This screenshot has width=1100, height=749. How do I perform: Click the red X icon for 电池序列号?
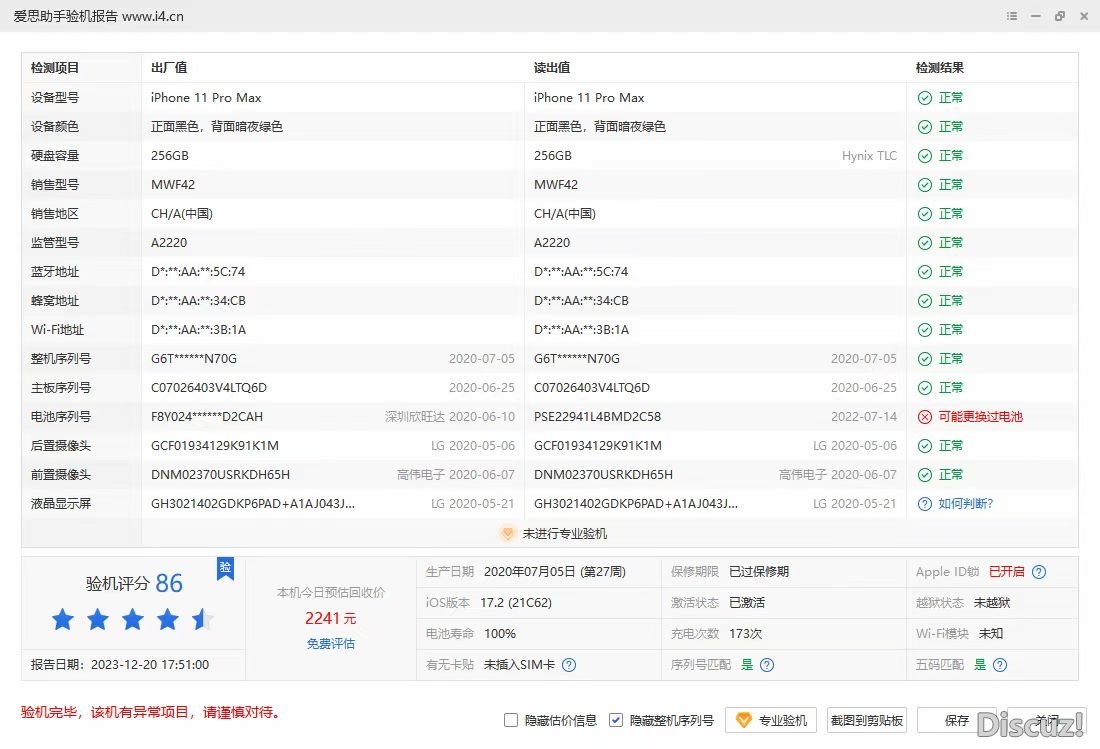pyautogui.click(x=925, y=417)
